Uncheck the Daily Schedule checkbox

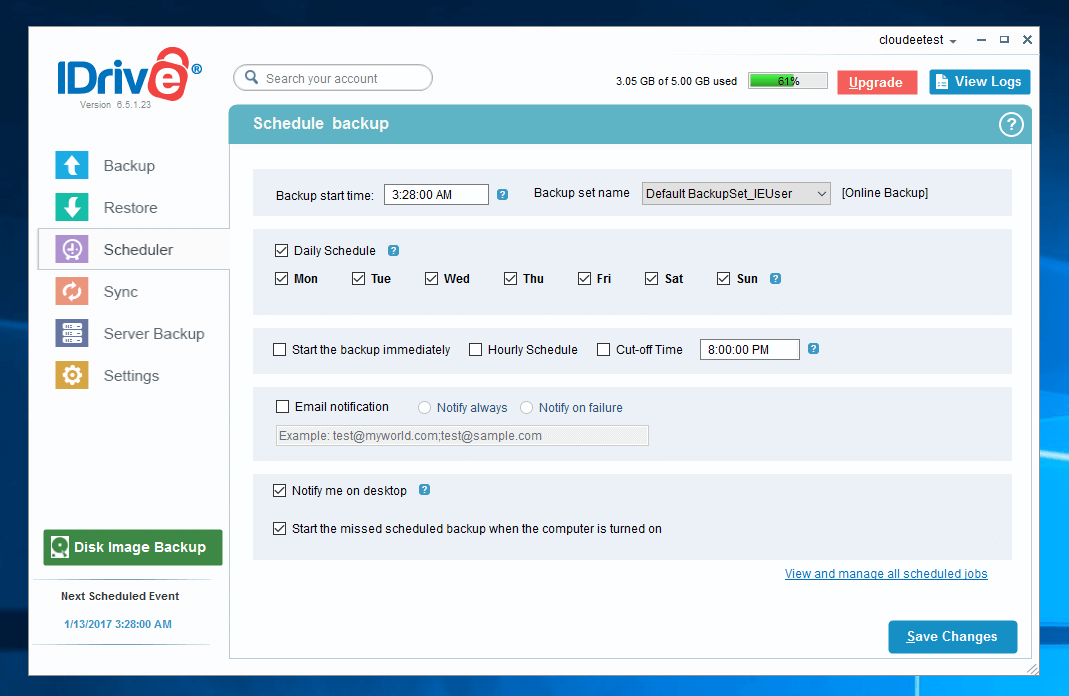click(x=281, y=251)
